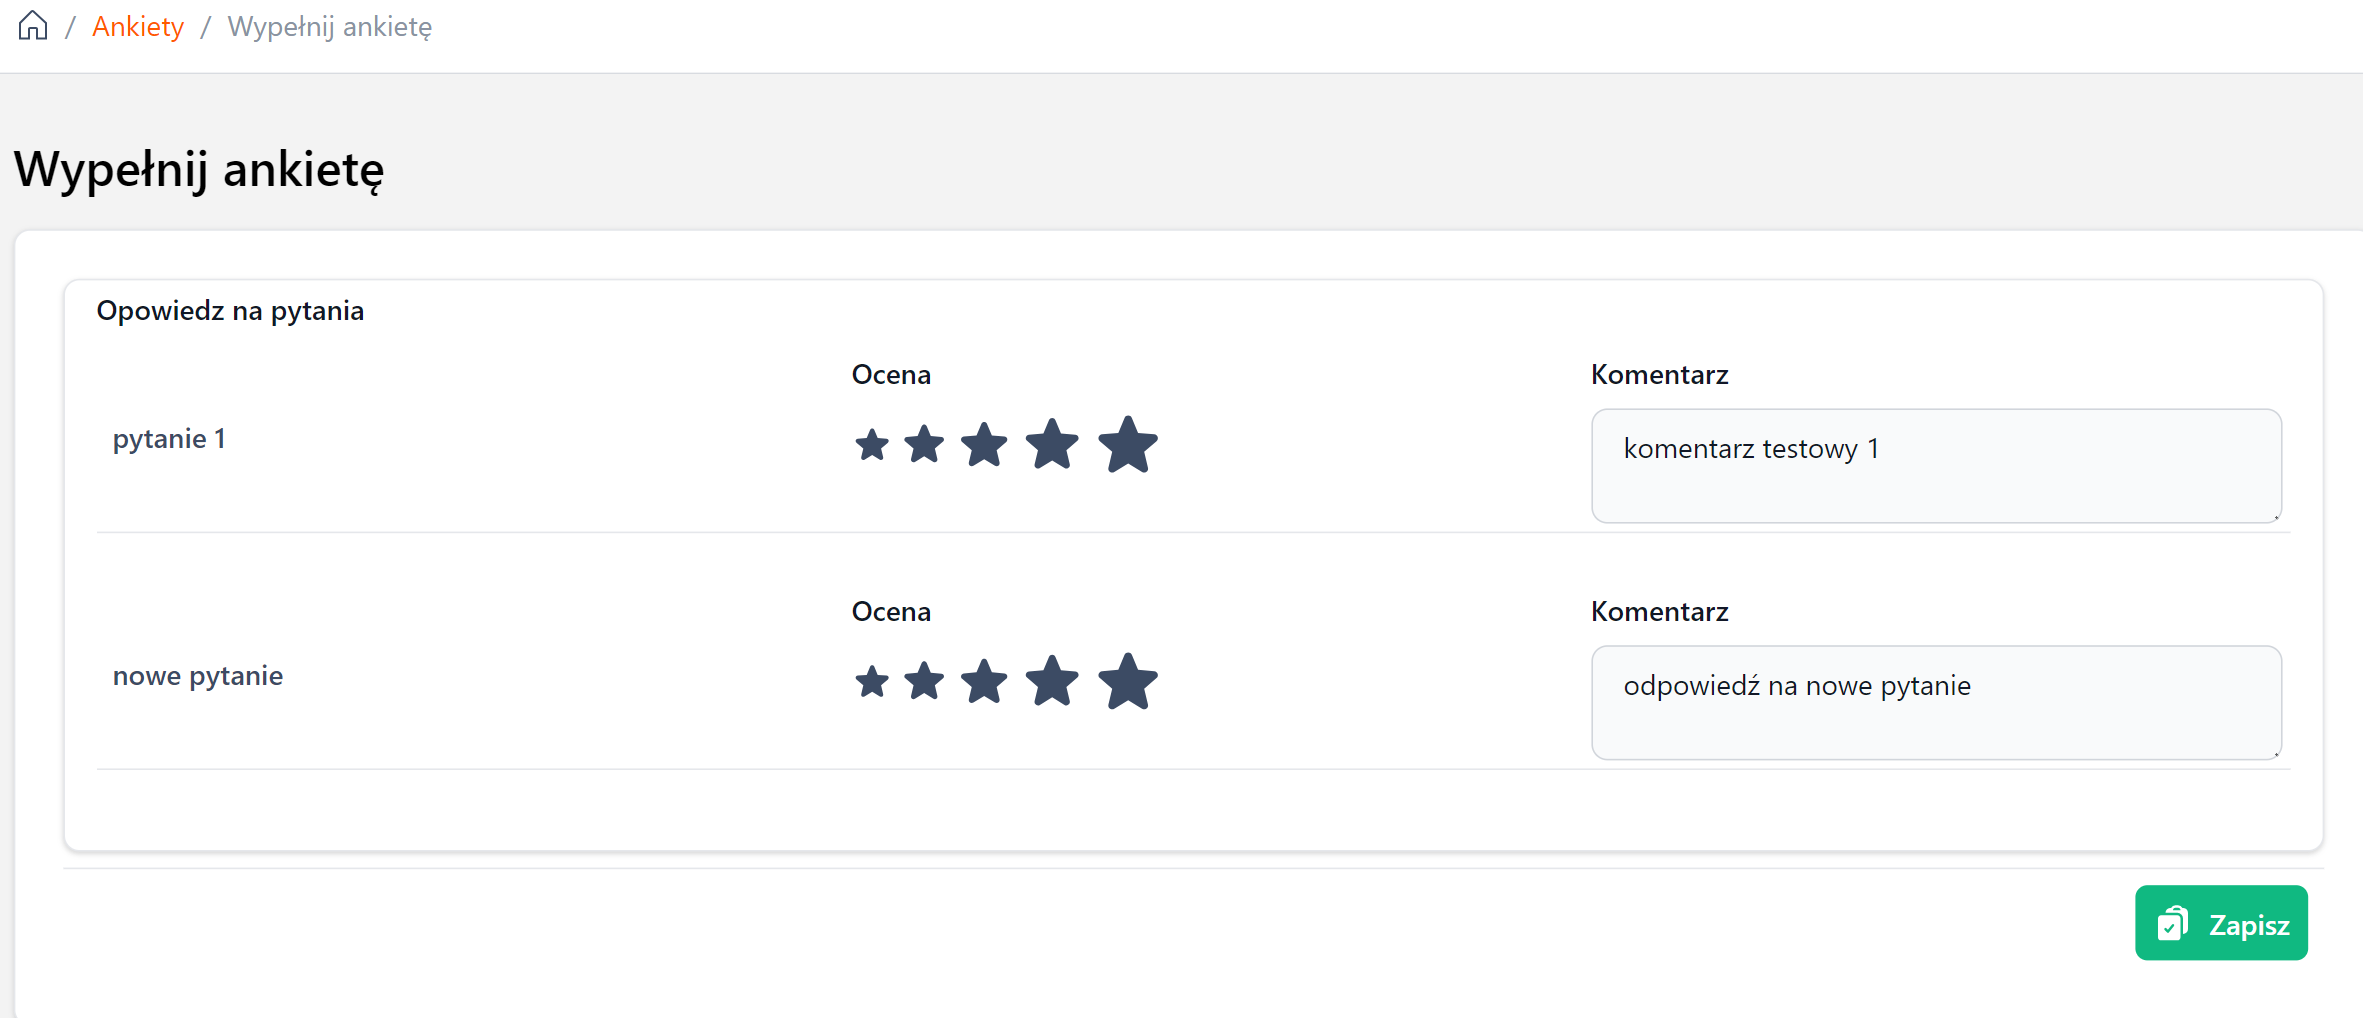
Task: Rate pytanie 1 with five stars
Action: coord(1128,444)
